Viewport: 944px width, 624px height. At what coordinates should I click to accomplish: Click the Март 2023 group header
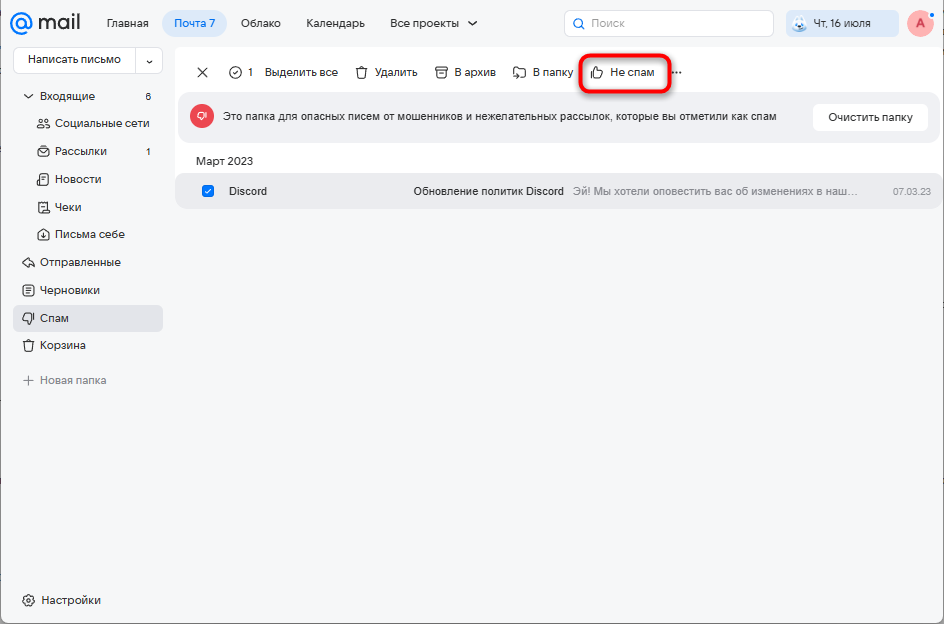click(224, 161)
